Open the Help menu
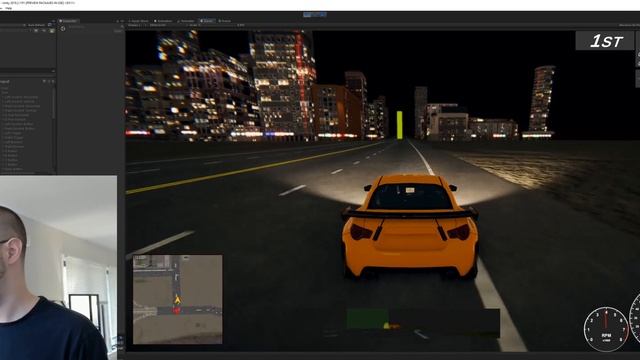 [9, 8]
